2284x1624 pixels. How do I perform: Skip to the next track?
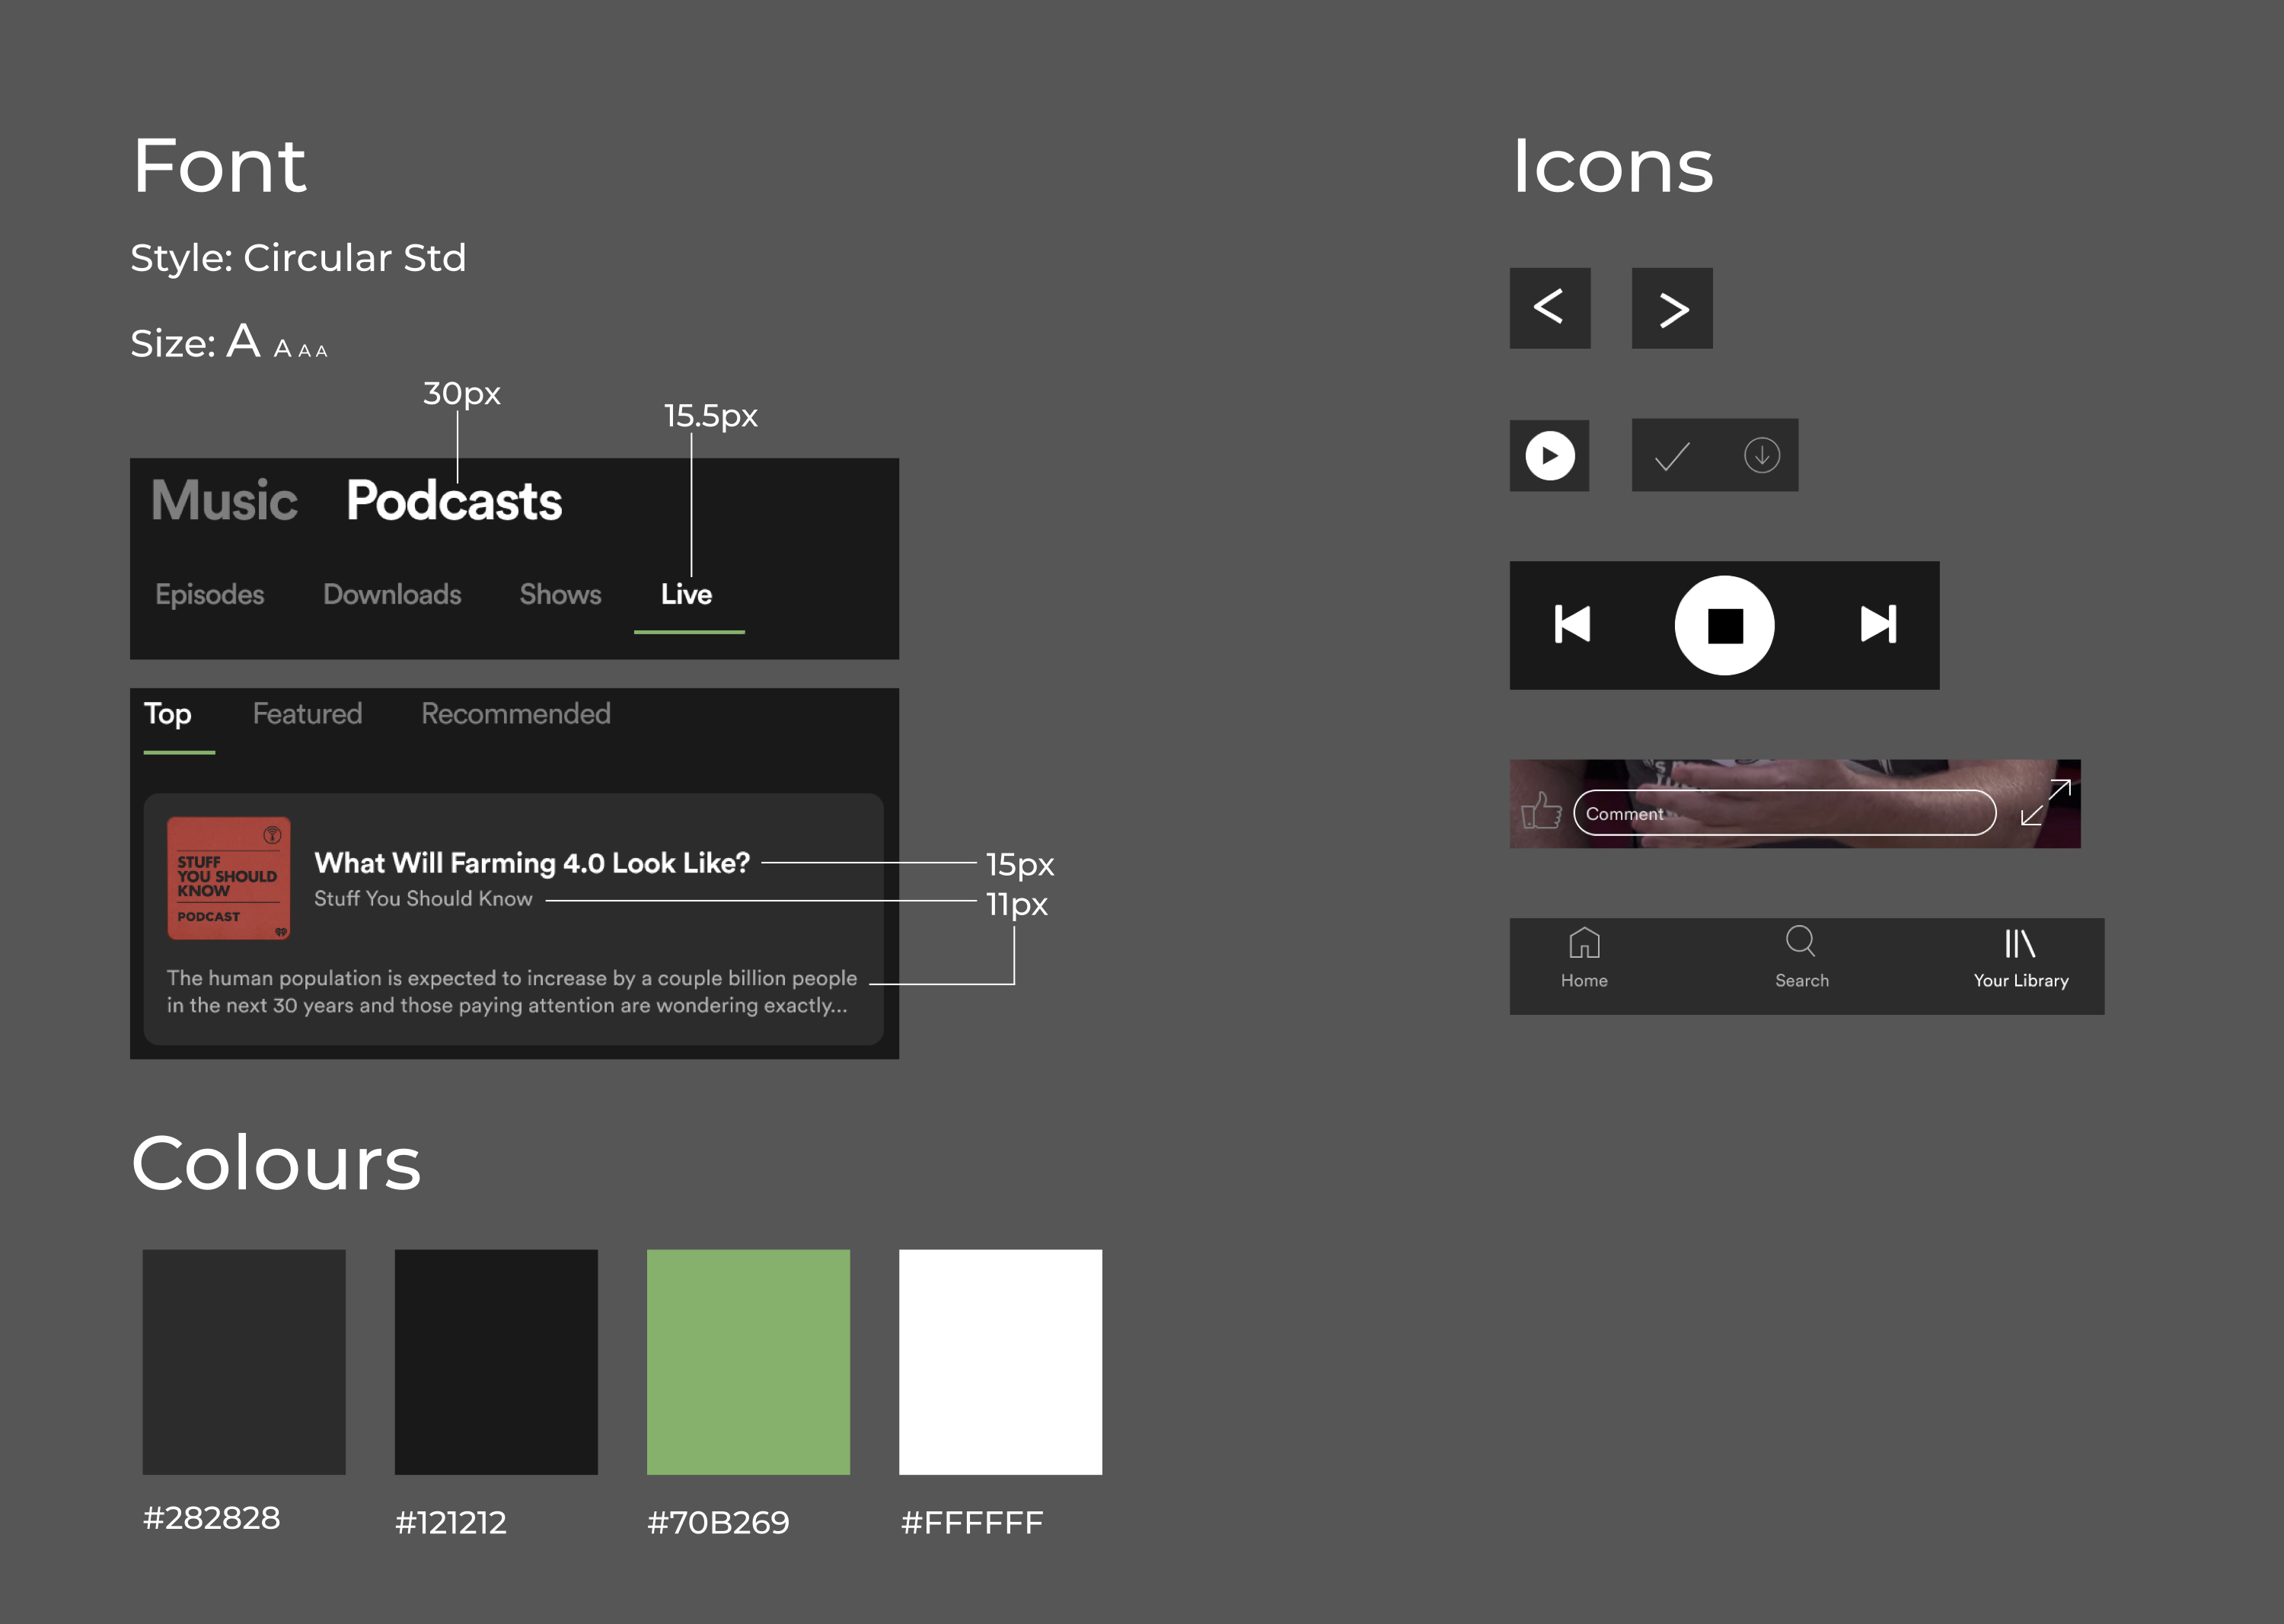pyautogui.click(x=1878, y=625)
